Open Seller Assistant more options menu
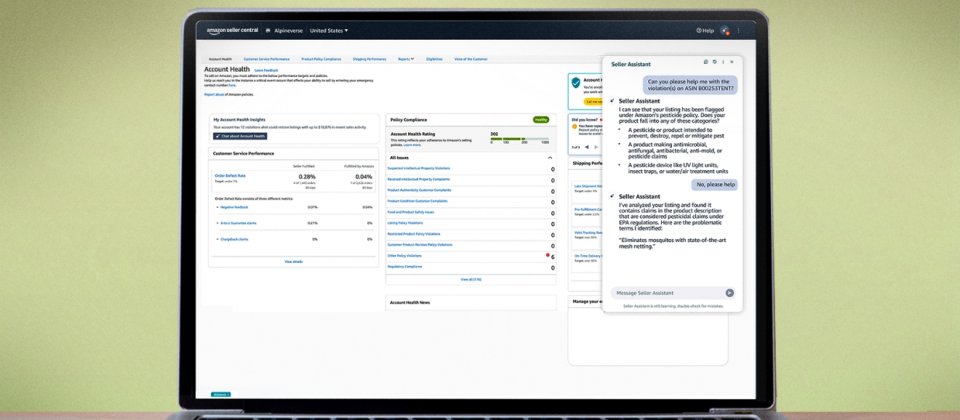Screen dimensions: 960x420 pos(725,63)
